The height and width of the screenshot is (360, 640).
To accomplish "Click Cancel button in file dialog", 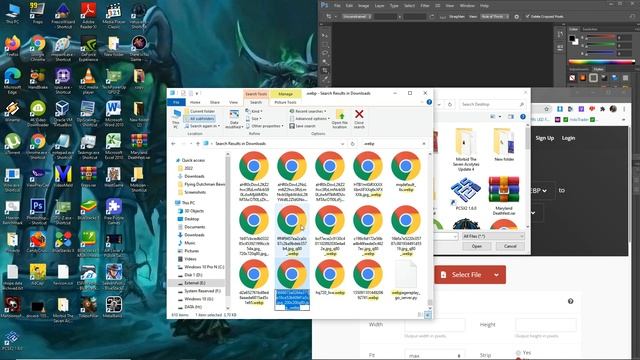I will 510,246.
